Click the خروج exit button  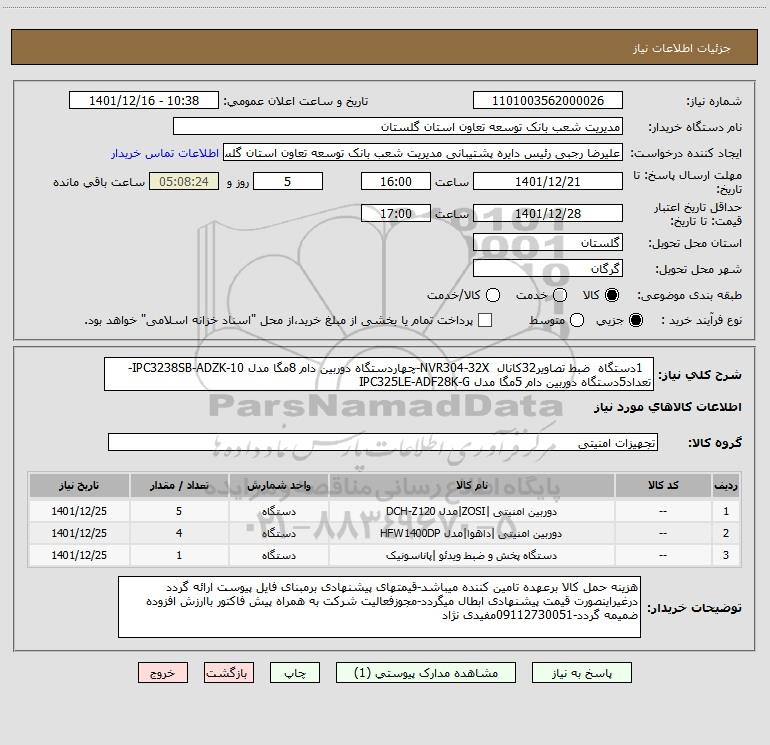(x=163, y=673)
